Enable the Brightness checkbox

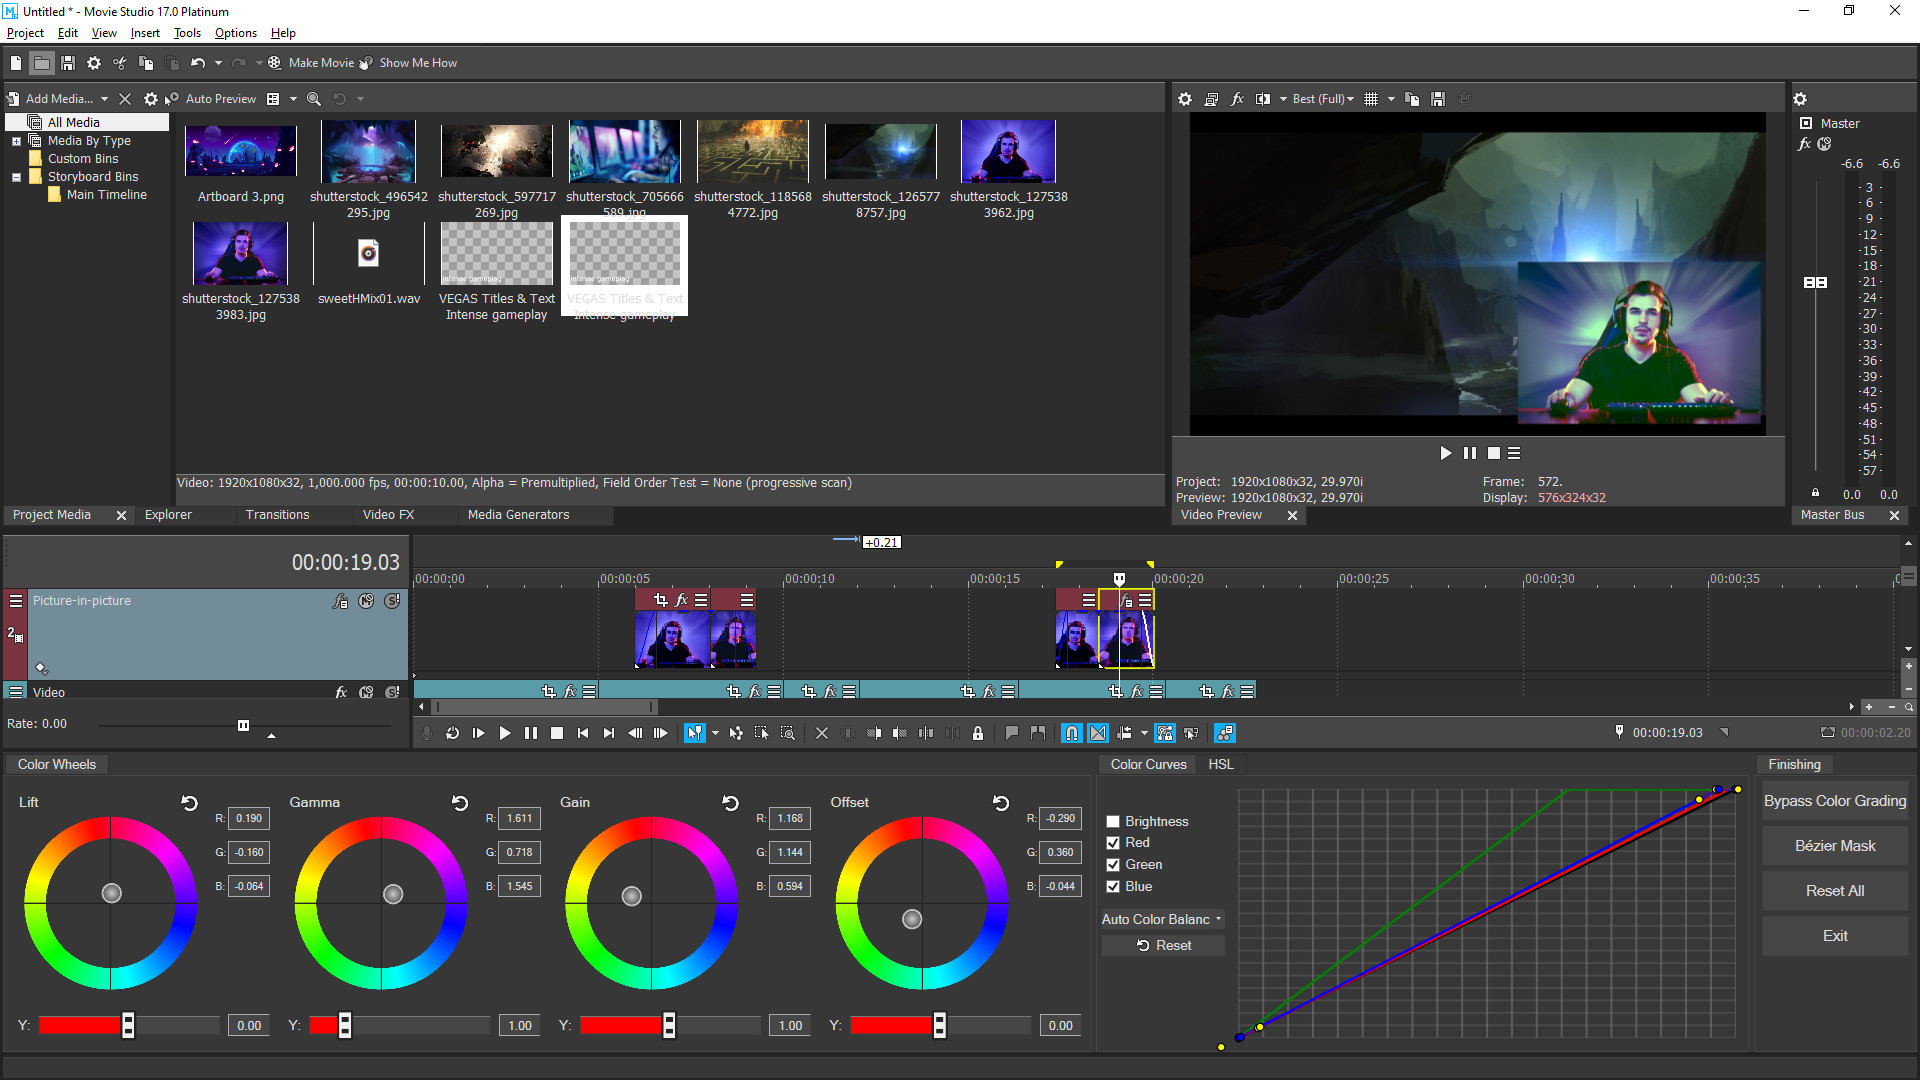click(1113, 821)
